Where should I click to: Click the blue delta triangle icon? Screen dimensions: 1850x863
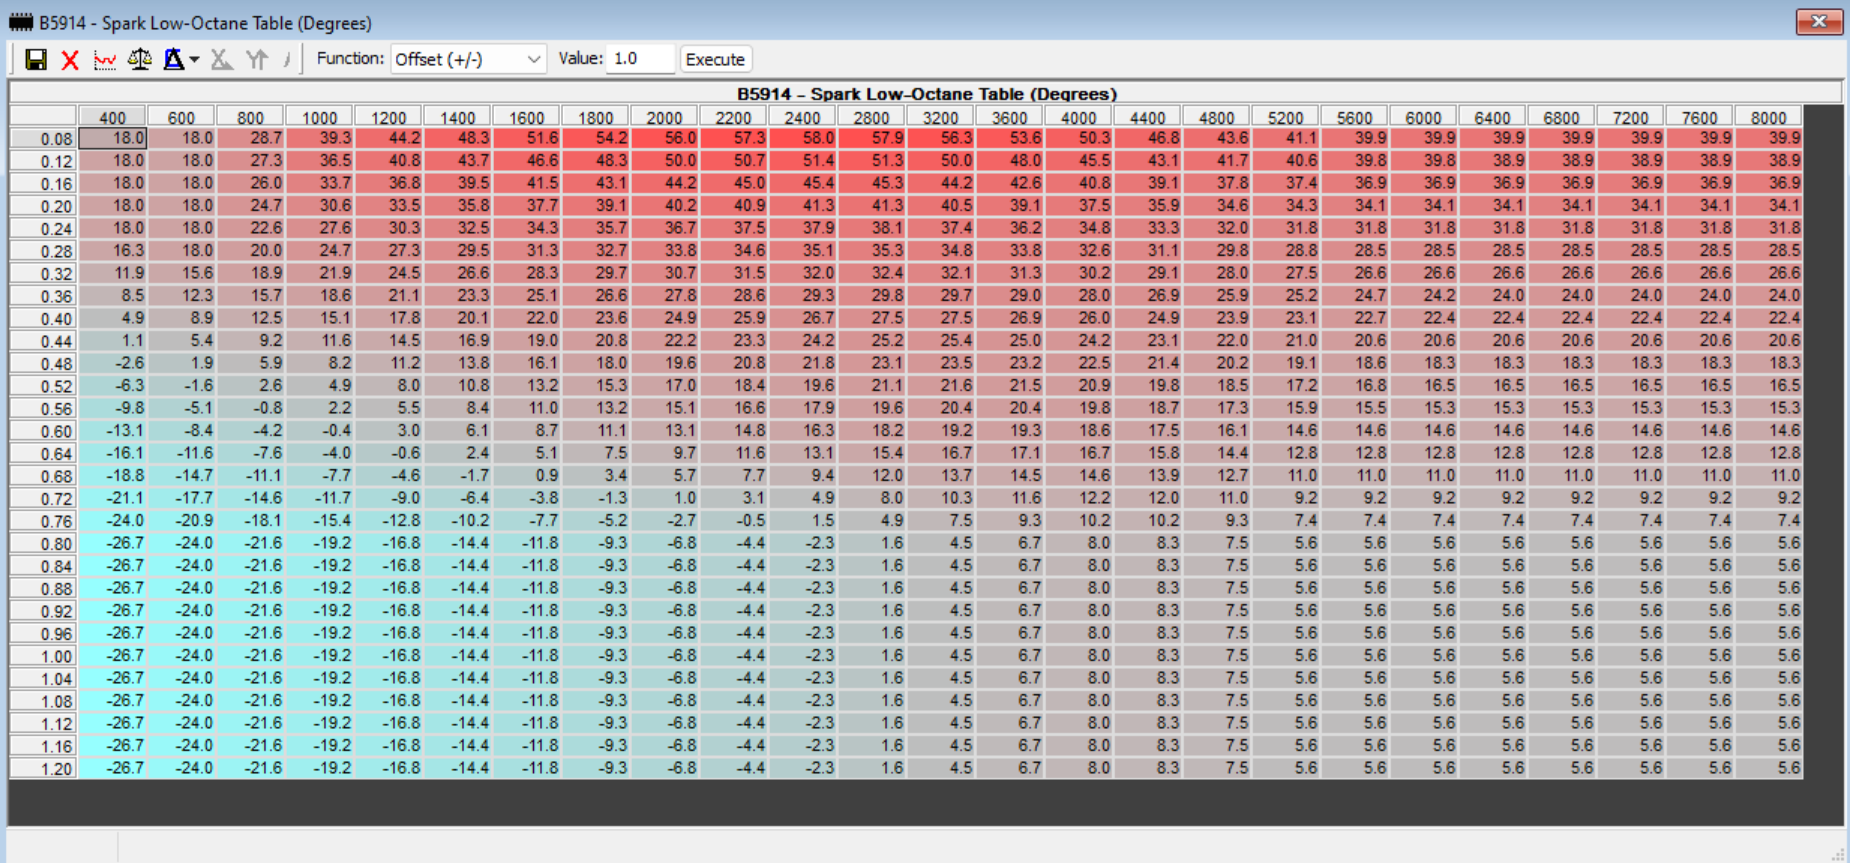[174, 60]
